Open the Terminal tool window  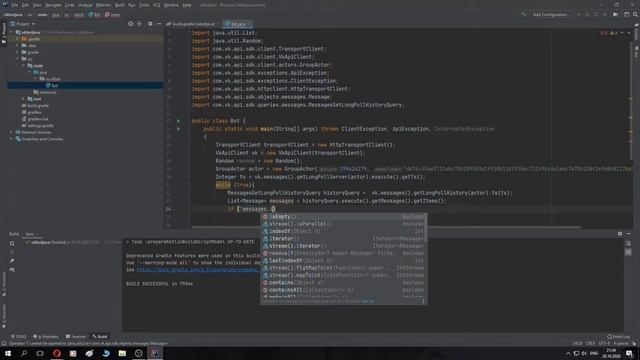[76, 337]
